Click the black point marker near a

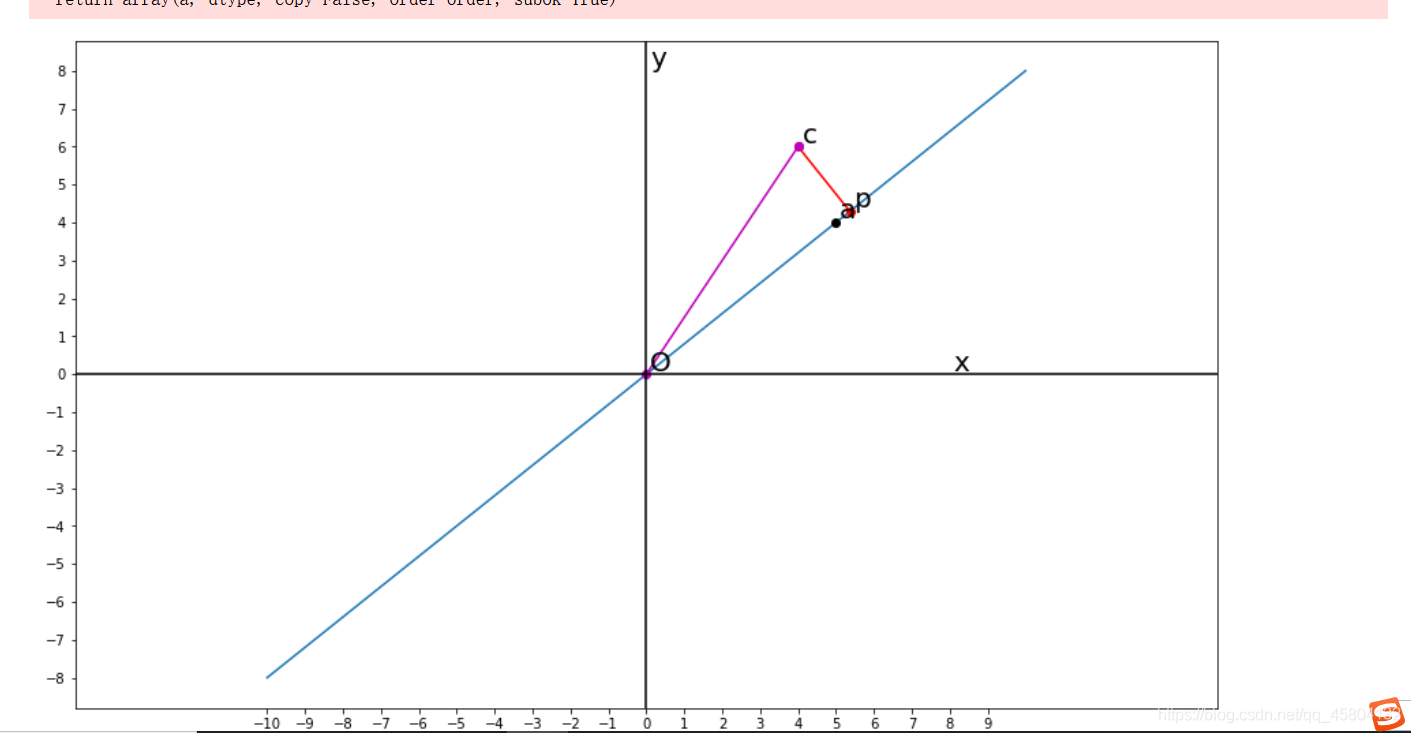(836, 223)
